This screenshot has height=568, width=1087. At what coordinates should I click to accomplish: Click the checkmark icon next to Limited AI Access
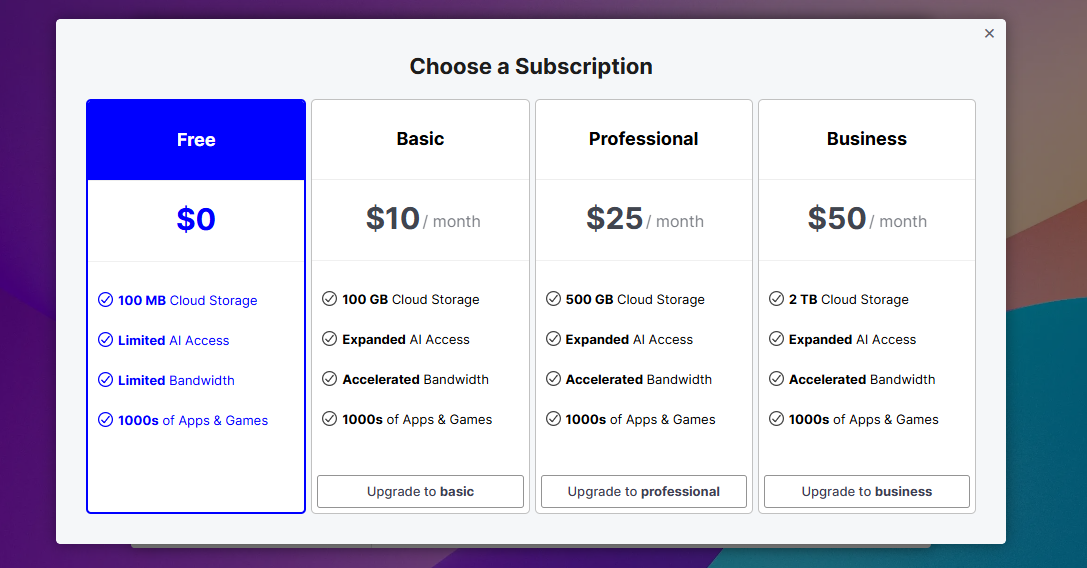(105, 340)
